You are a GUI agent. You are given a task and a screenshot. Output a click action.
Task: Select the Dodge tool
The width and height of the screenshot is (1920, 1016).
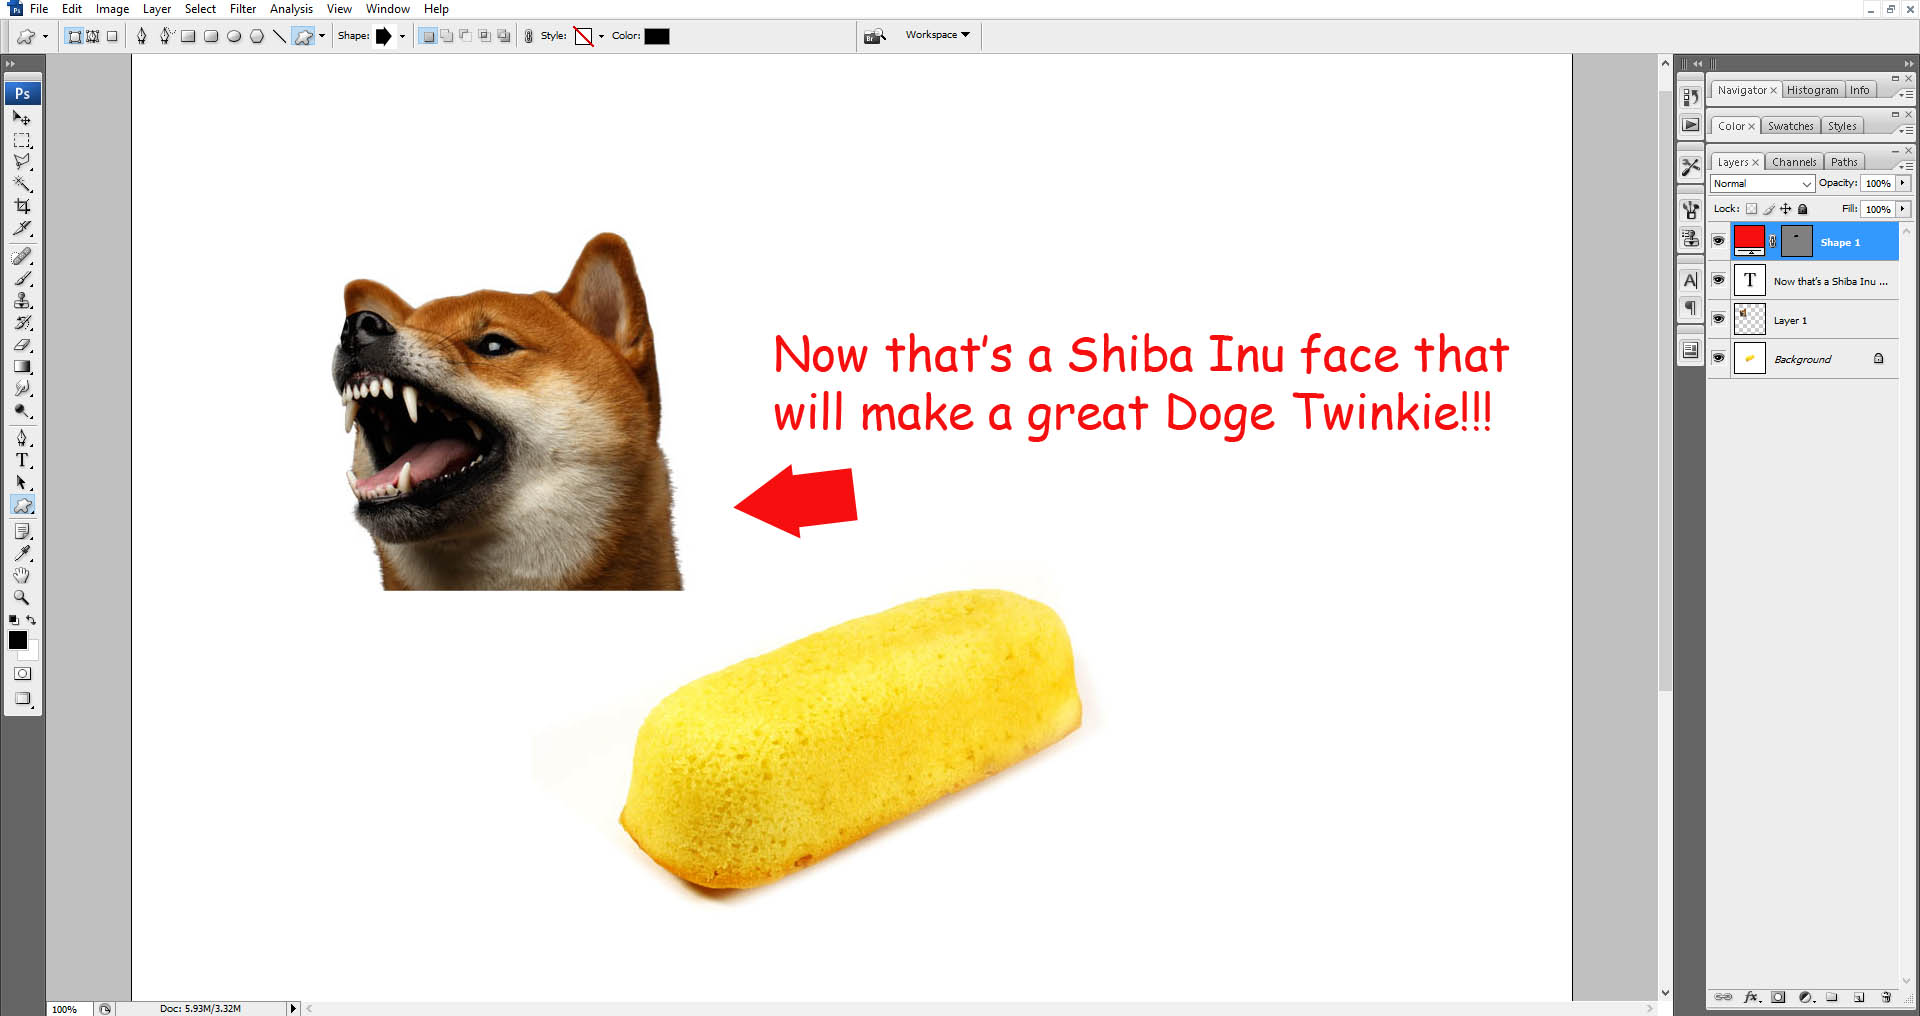22,411
